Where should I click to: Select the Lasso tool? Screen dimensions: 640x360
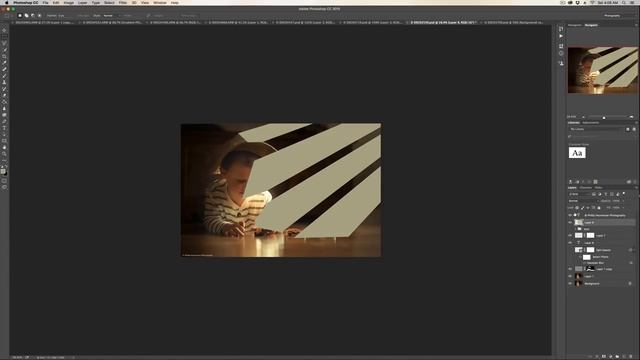click(4, 43)
